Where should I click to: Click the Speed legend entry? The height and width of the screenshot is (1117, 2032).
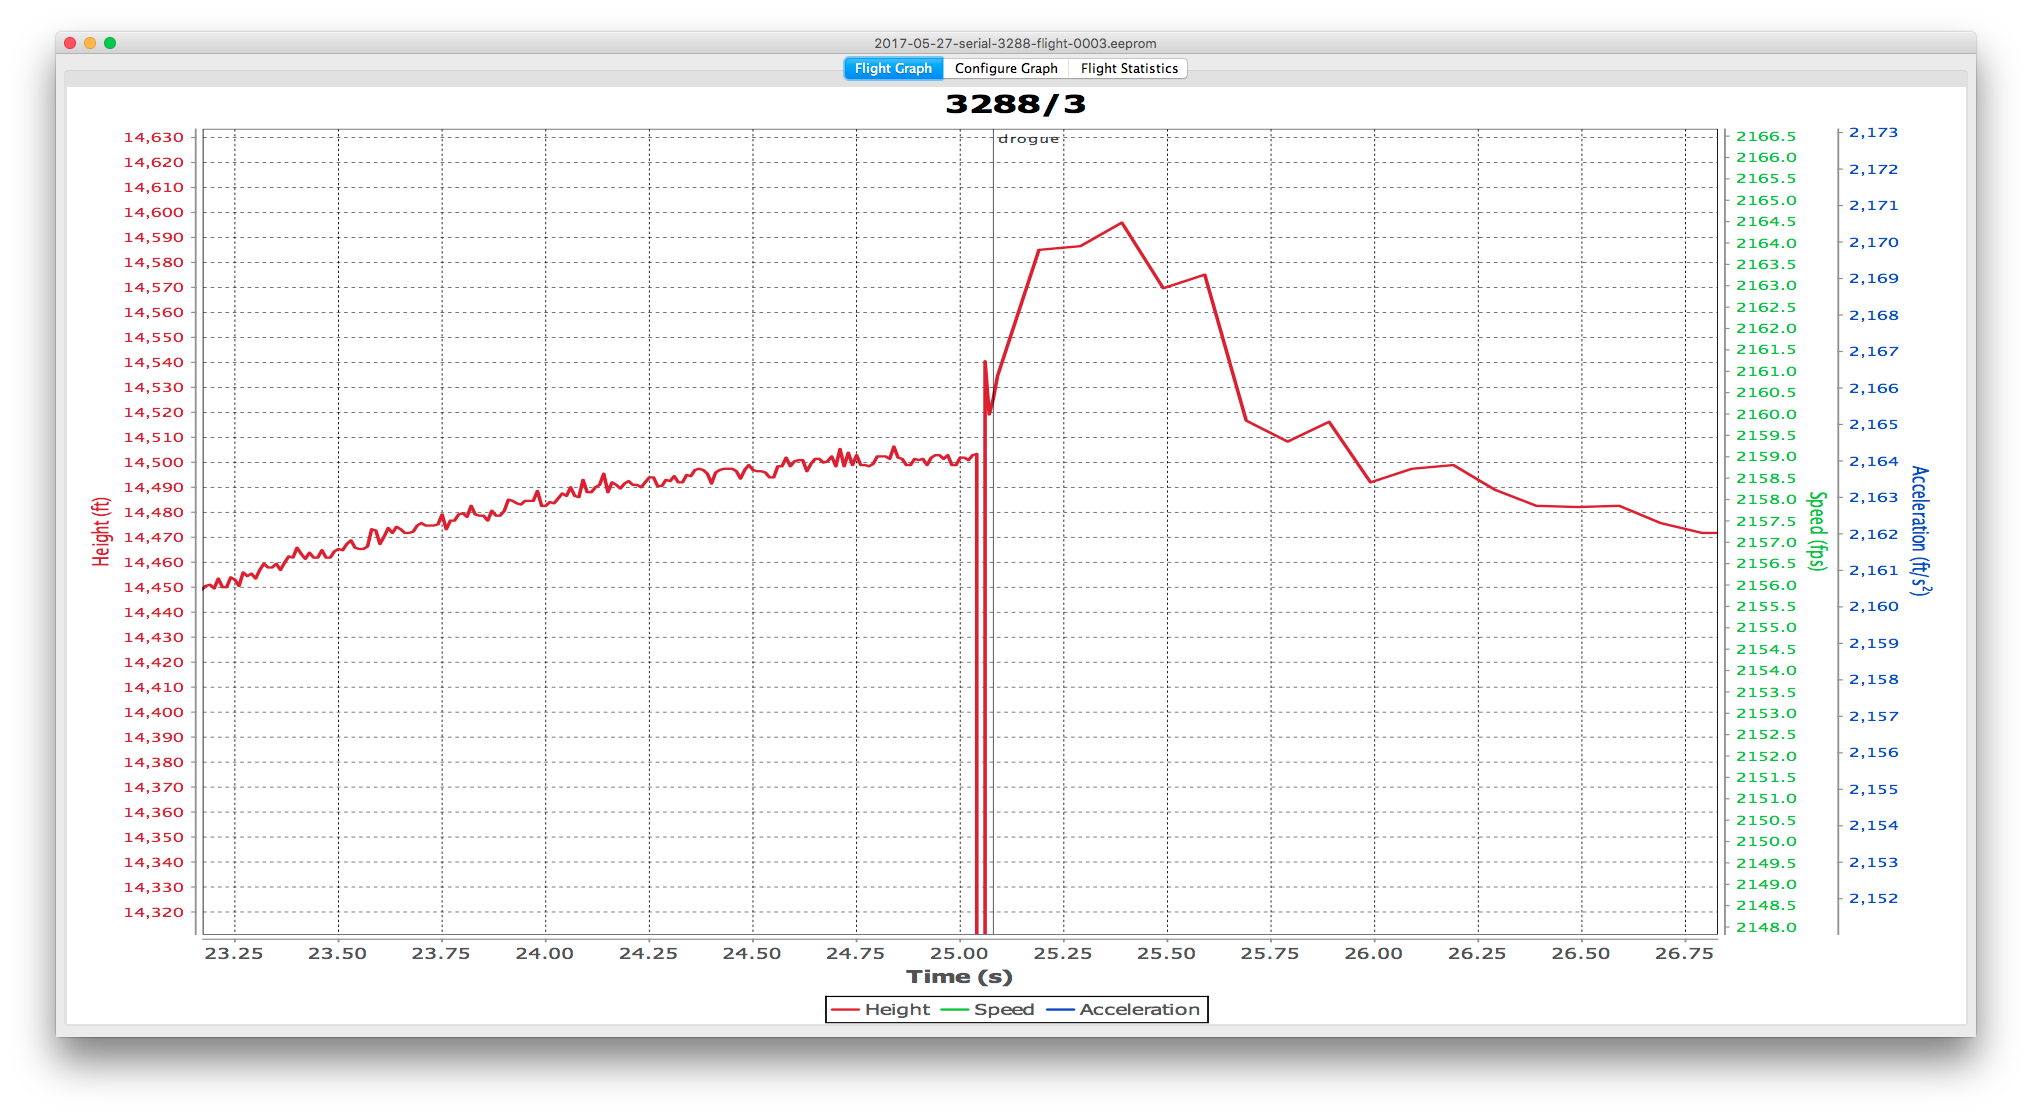tap(1004, 1010)
